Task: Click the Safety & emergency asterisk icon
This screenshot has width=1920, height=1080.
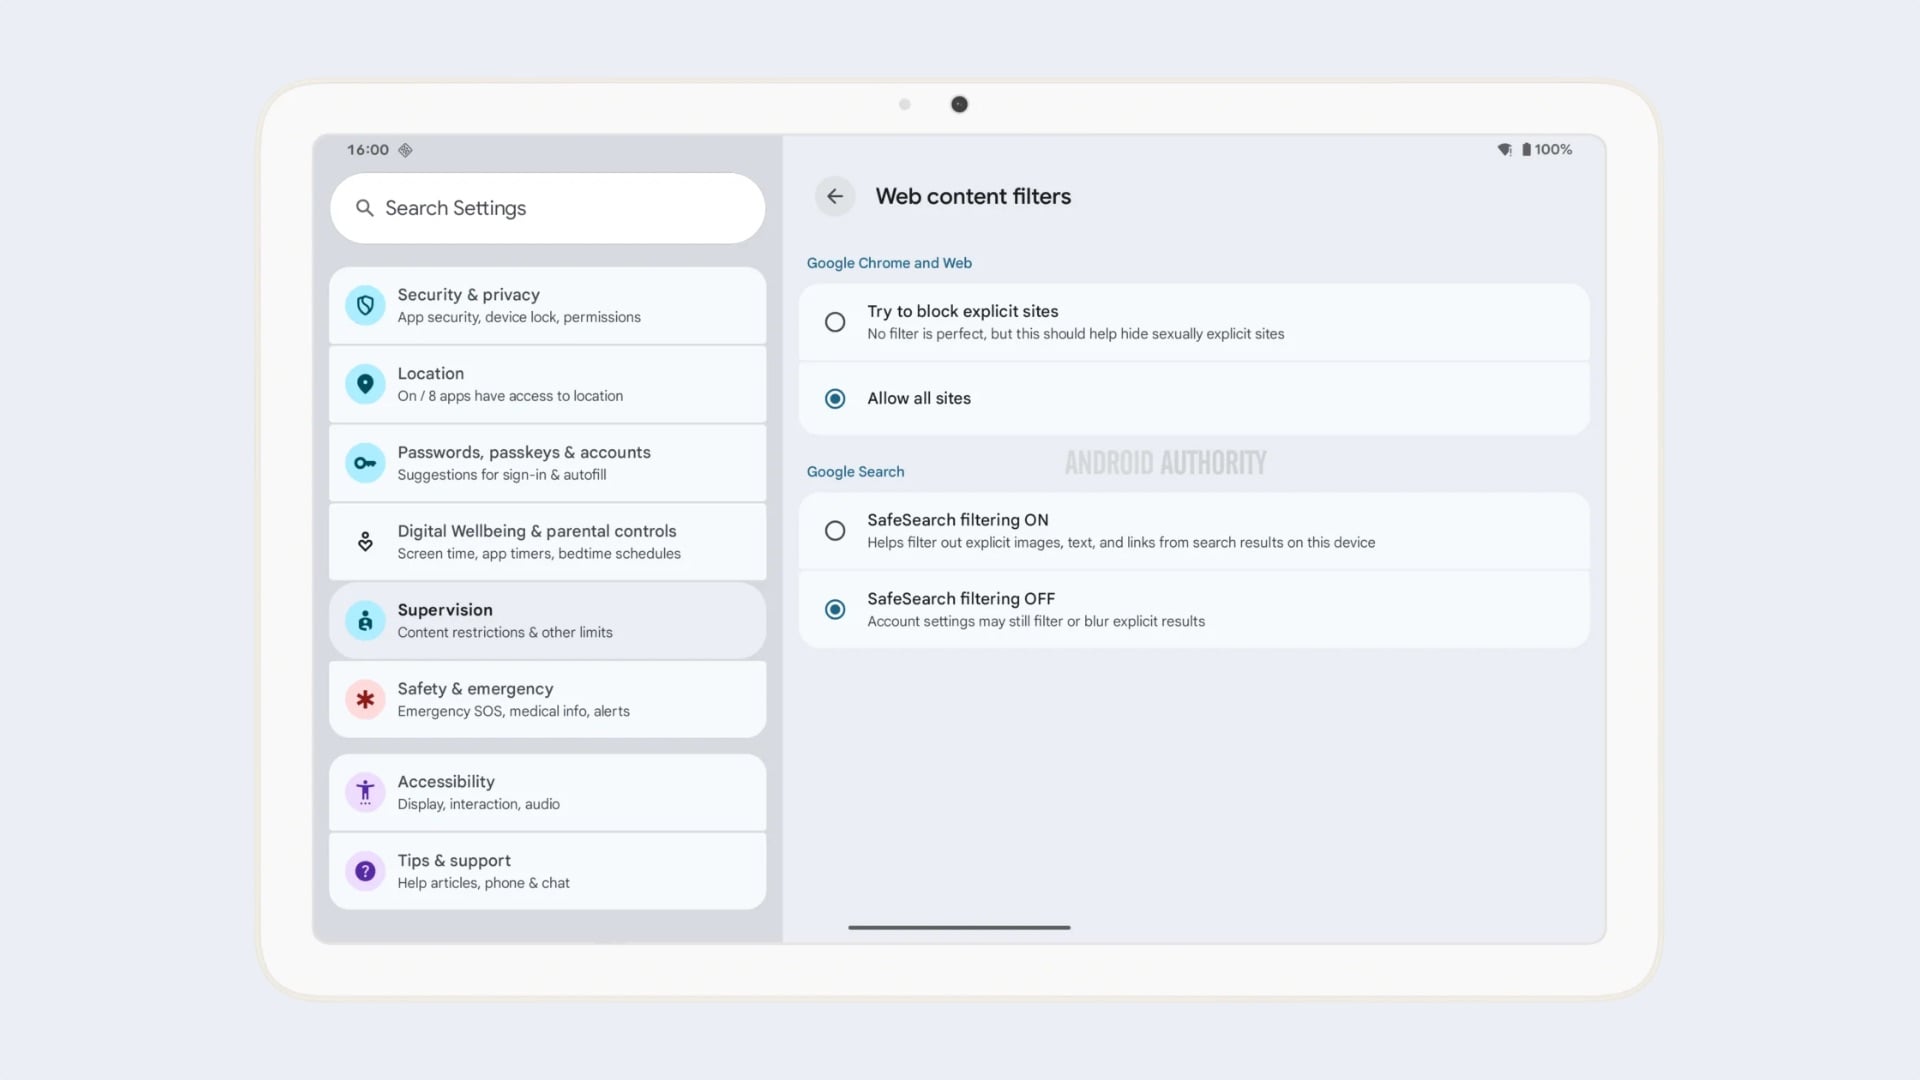Action: pyautogui.click(x=365, y=700)
